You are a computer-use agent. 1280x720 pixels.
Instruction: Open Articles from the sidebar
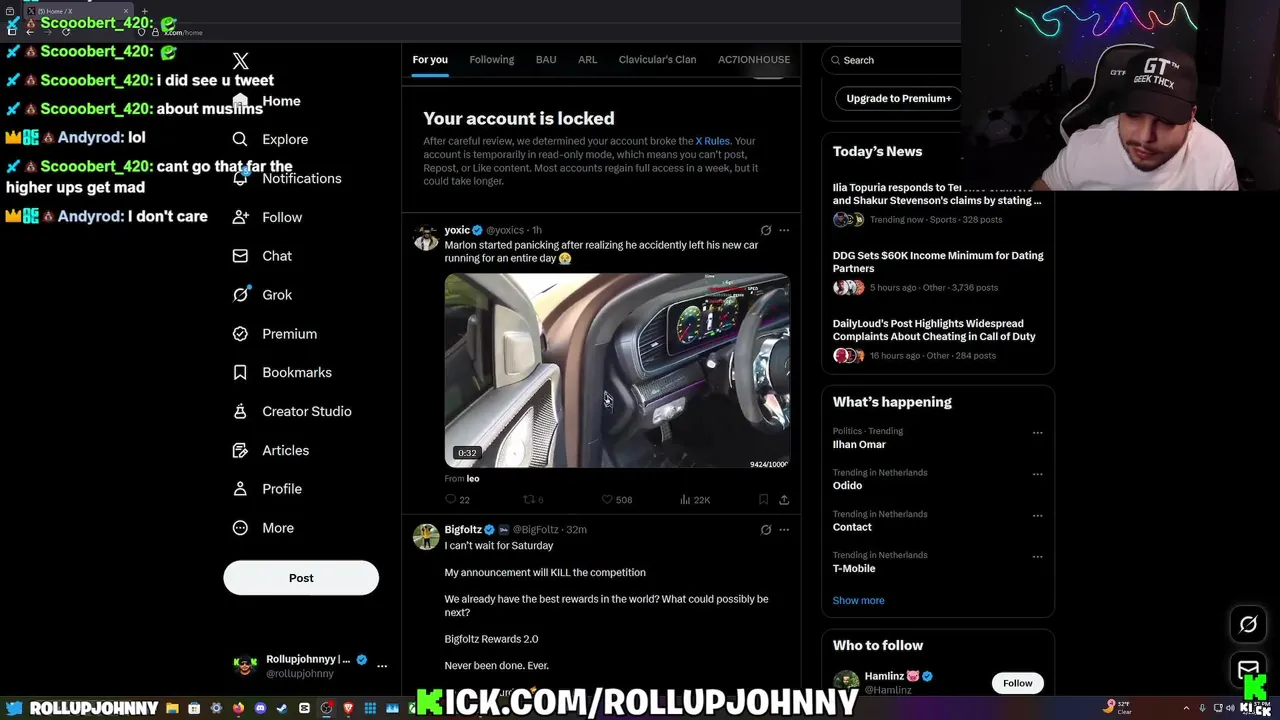point(270,450)
